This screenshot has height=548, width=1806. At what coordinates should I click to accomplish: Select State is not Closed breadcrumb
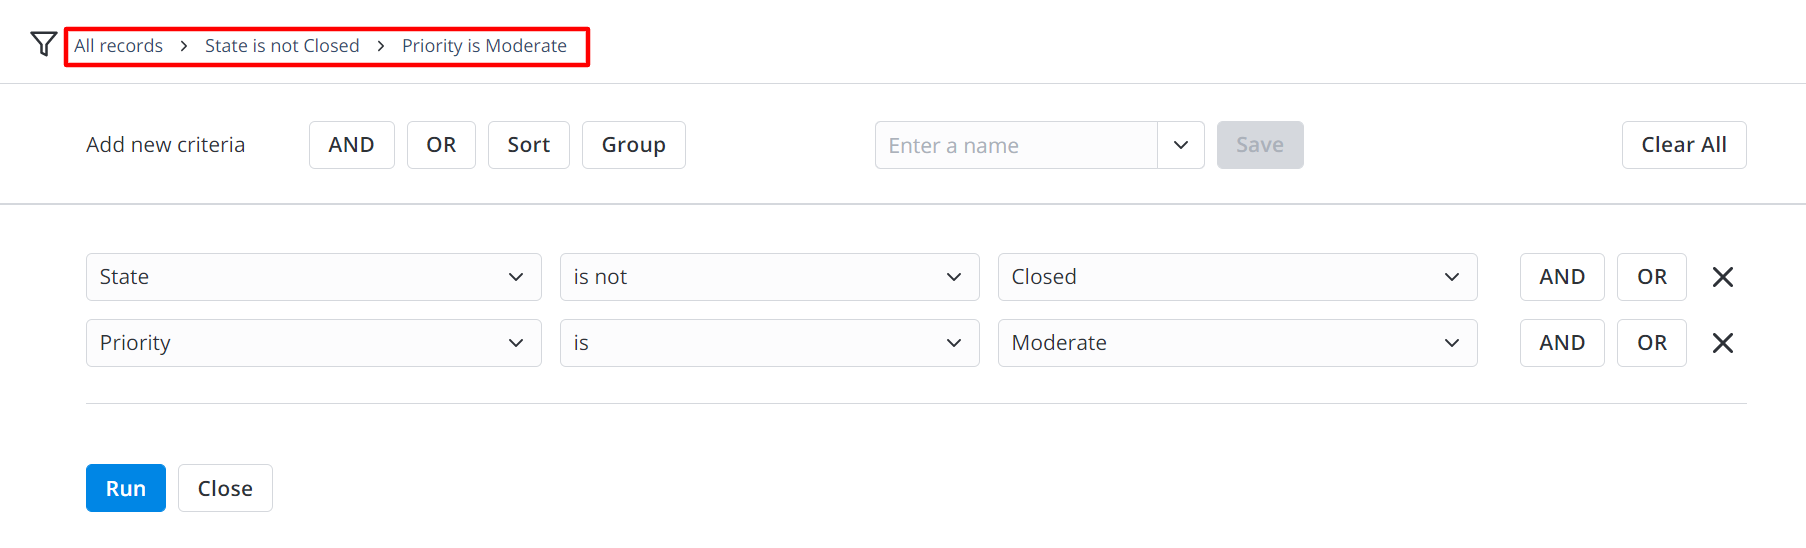tap(282, 46)
